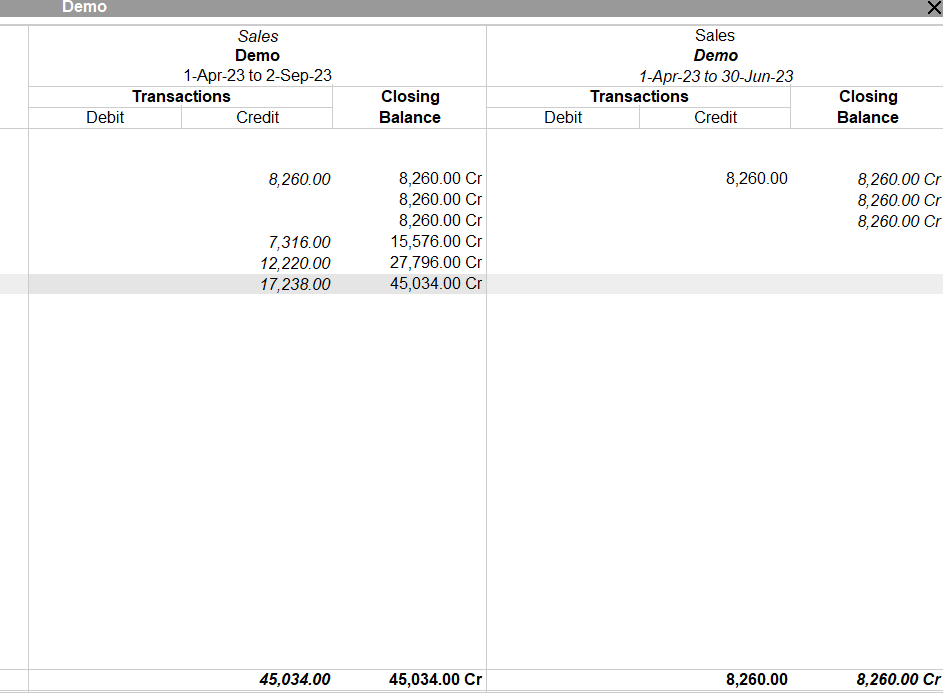Click the Transactions header of the left report

pyautogui.click(x=181, y=96)
